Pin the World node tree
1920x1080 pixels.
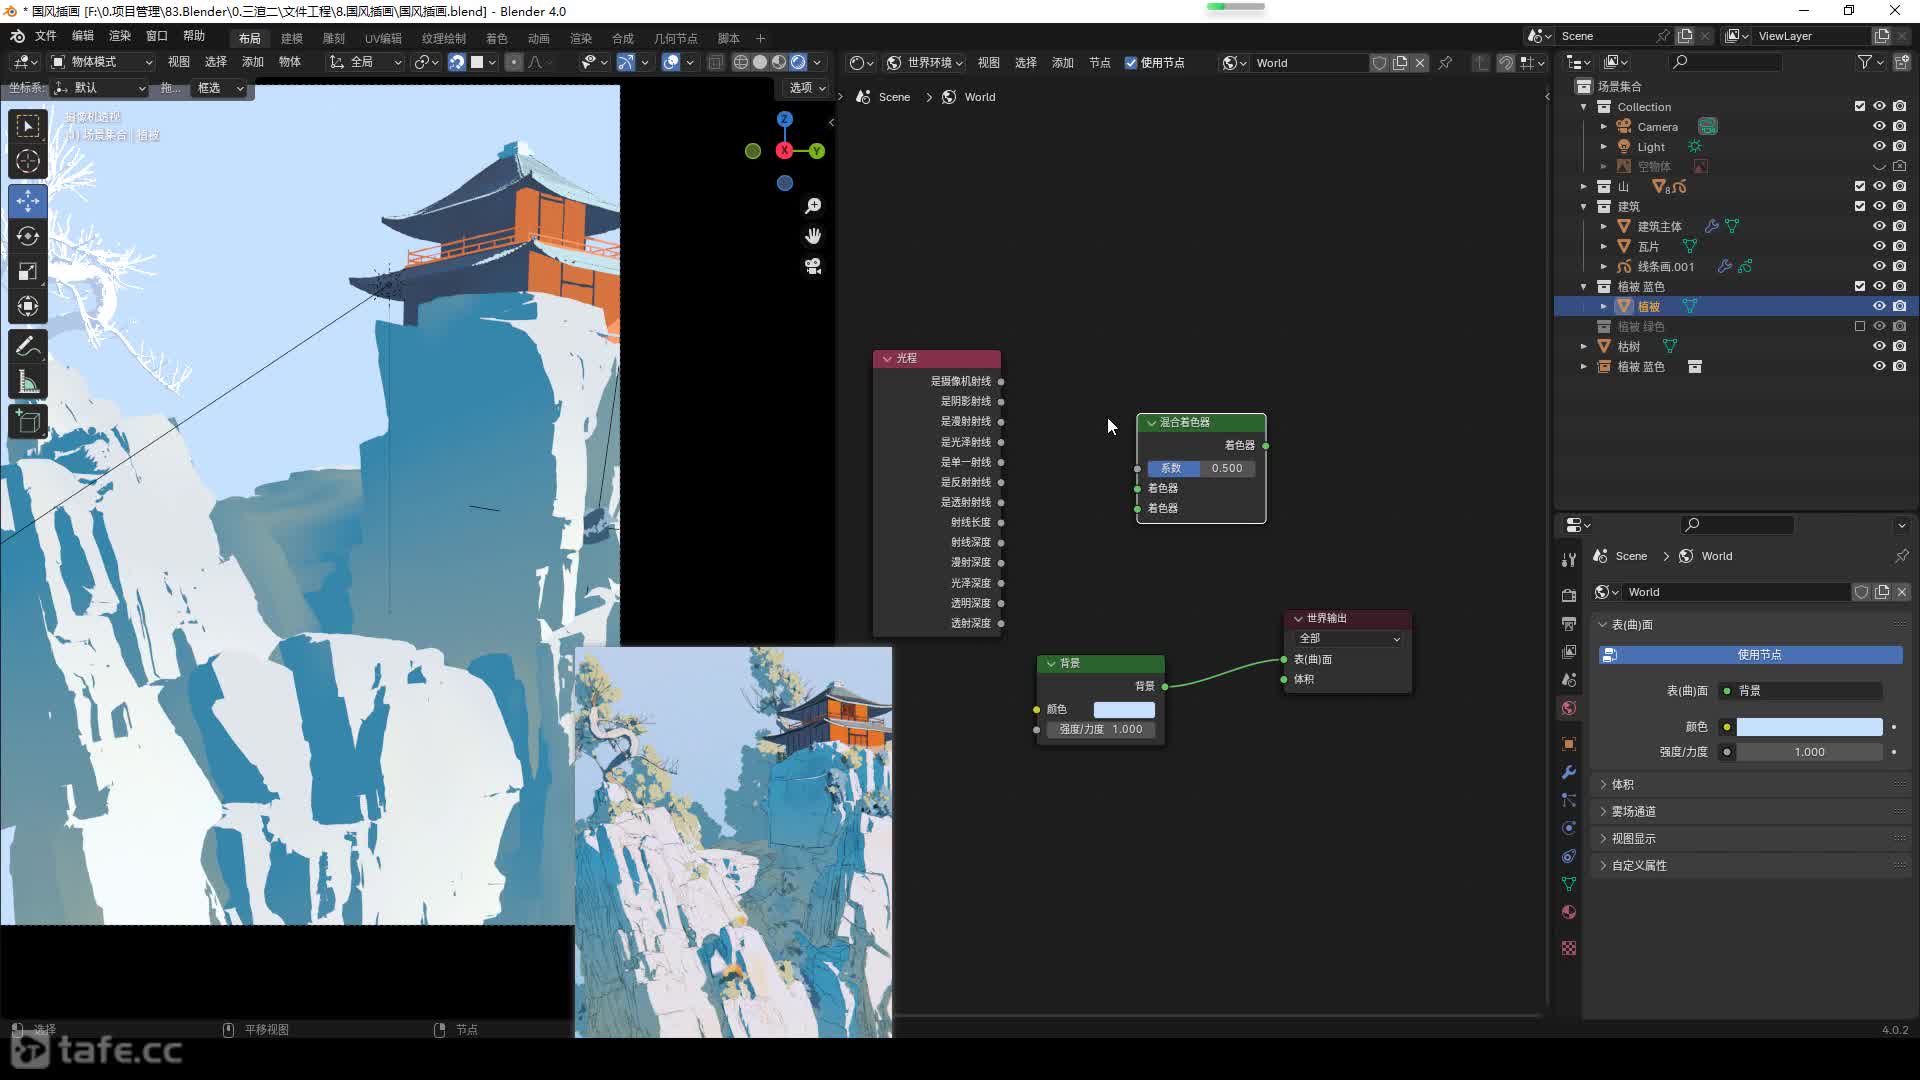(x=1445, y=63)
